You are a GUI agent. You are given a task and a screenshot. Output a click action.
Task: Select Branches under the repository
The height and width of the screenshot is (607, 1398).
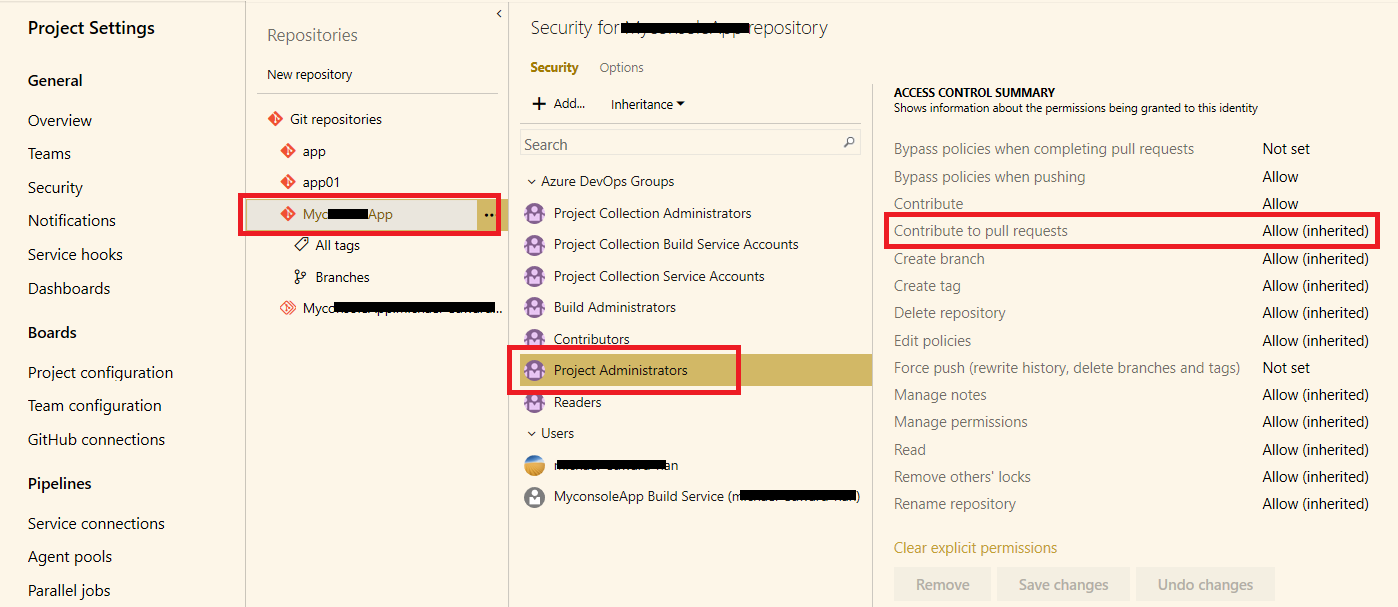click(x=342, y=277)
